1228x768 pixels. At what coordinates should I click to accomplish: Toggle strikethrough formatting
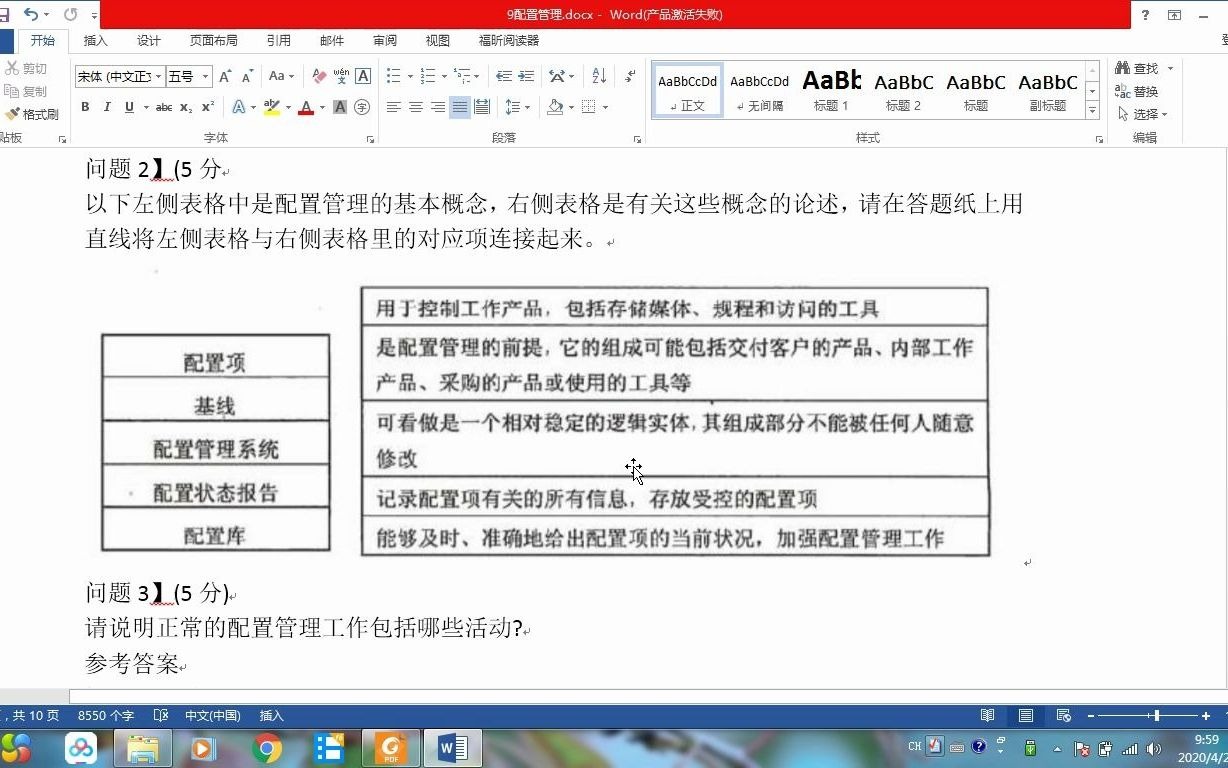(x=165, y=107)
